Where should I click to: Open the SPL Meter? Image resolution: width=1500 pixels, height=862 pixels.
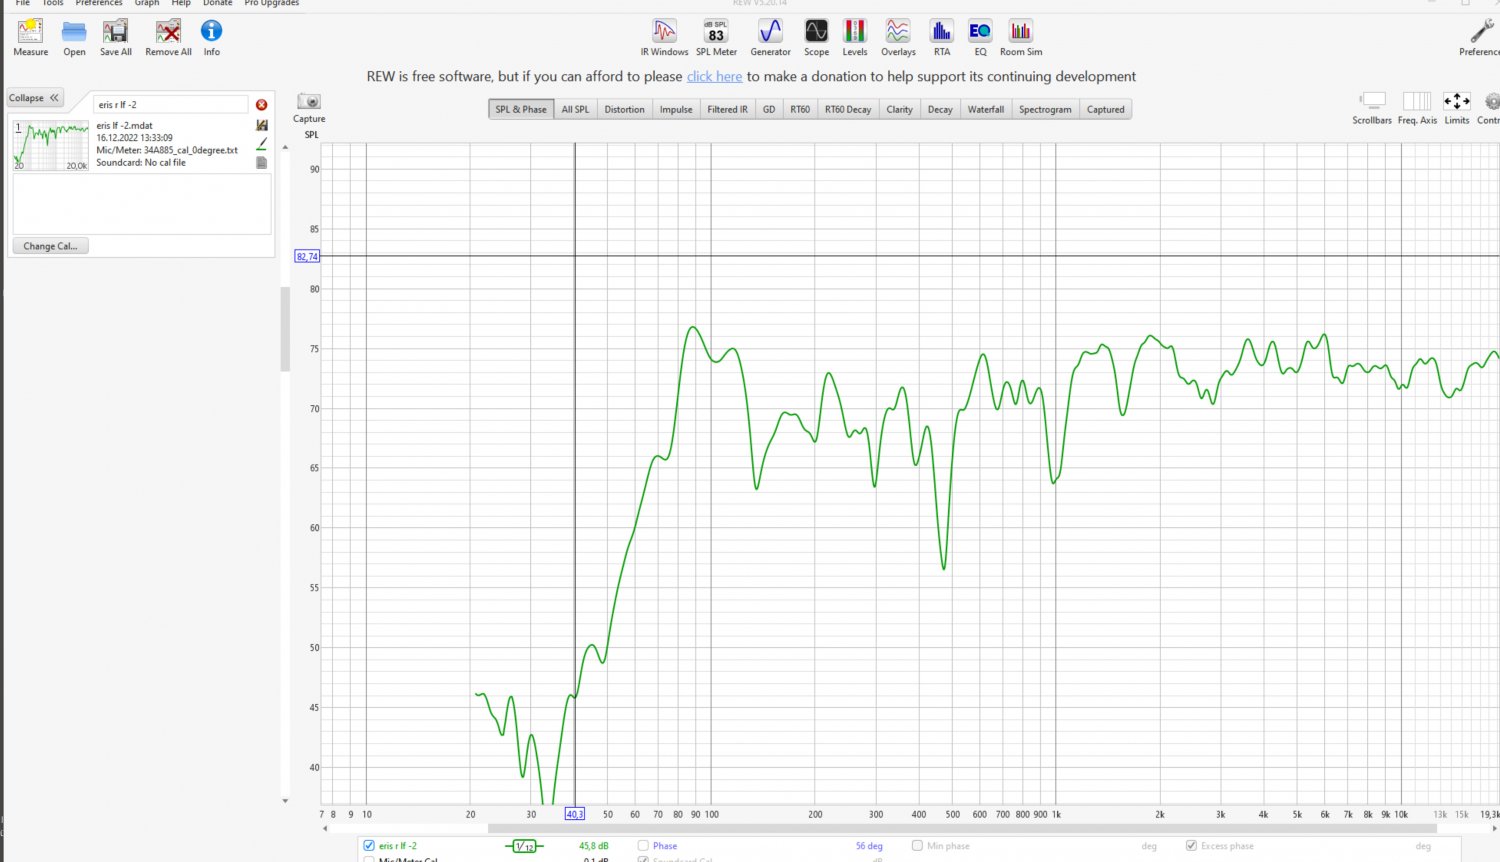coord(716,38)
